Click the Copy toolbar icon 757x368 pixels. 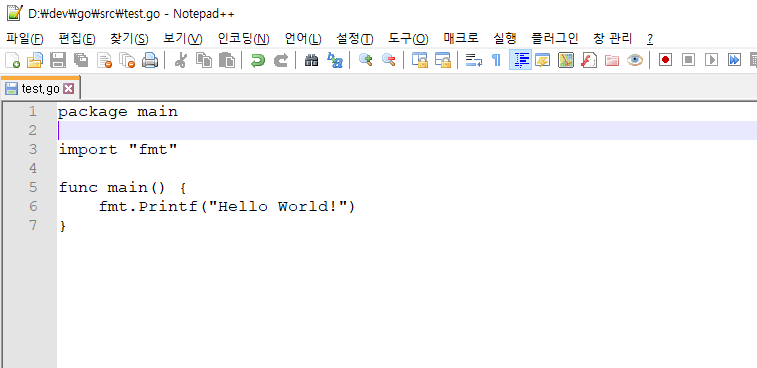pos(204,60)
